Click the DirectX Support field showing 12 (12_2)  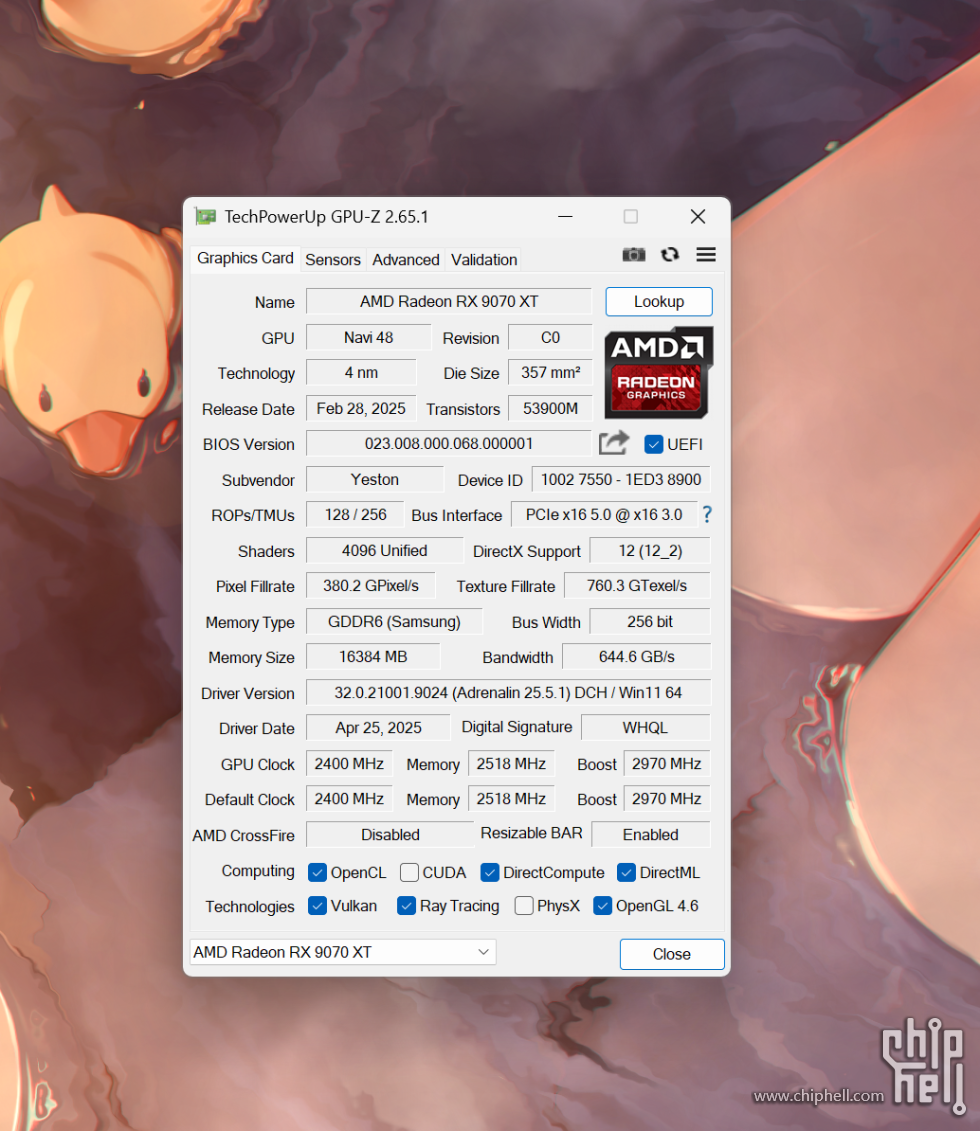[x=650, y=551]
